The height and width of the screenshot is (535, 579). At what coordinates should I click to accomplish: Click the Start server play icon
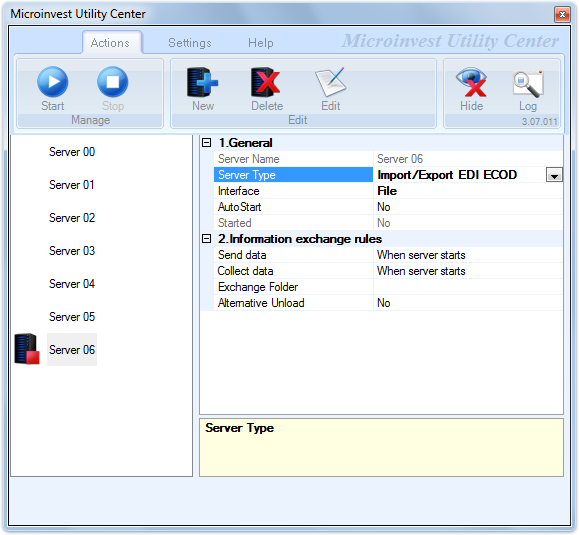click(x=52, y=82)
